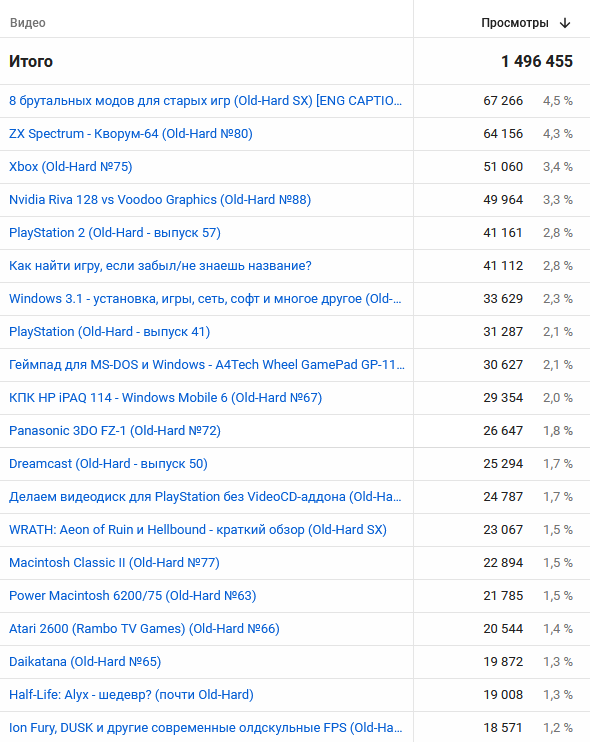Viewport: 590px width, 742px height.
Task: Select Dreamcast (Old-Hard - выпуск 50) link
Action: 108,464
